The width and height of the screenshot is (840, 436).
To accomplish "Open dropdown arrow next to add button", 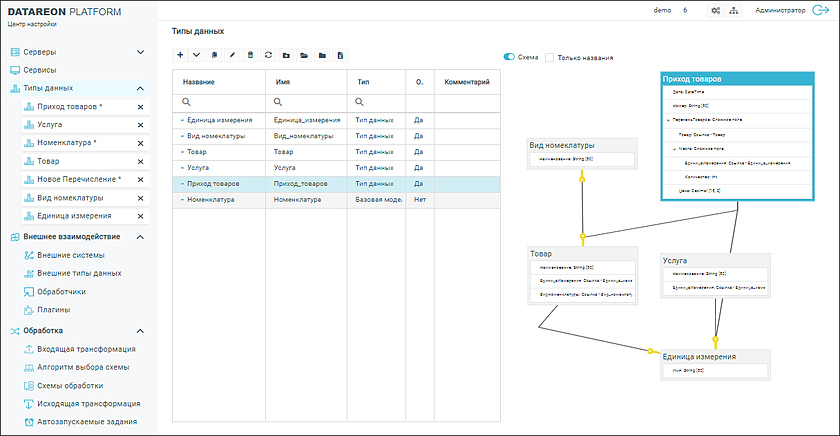I will point(196,55).
